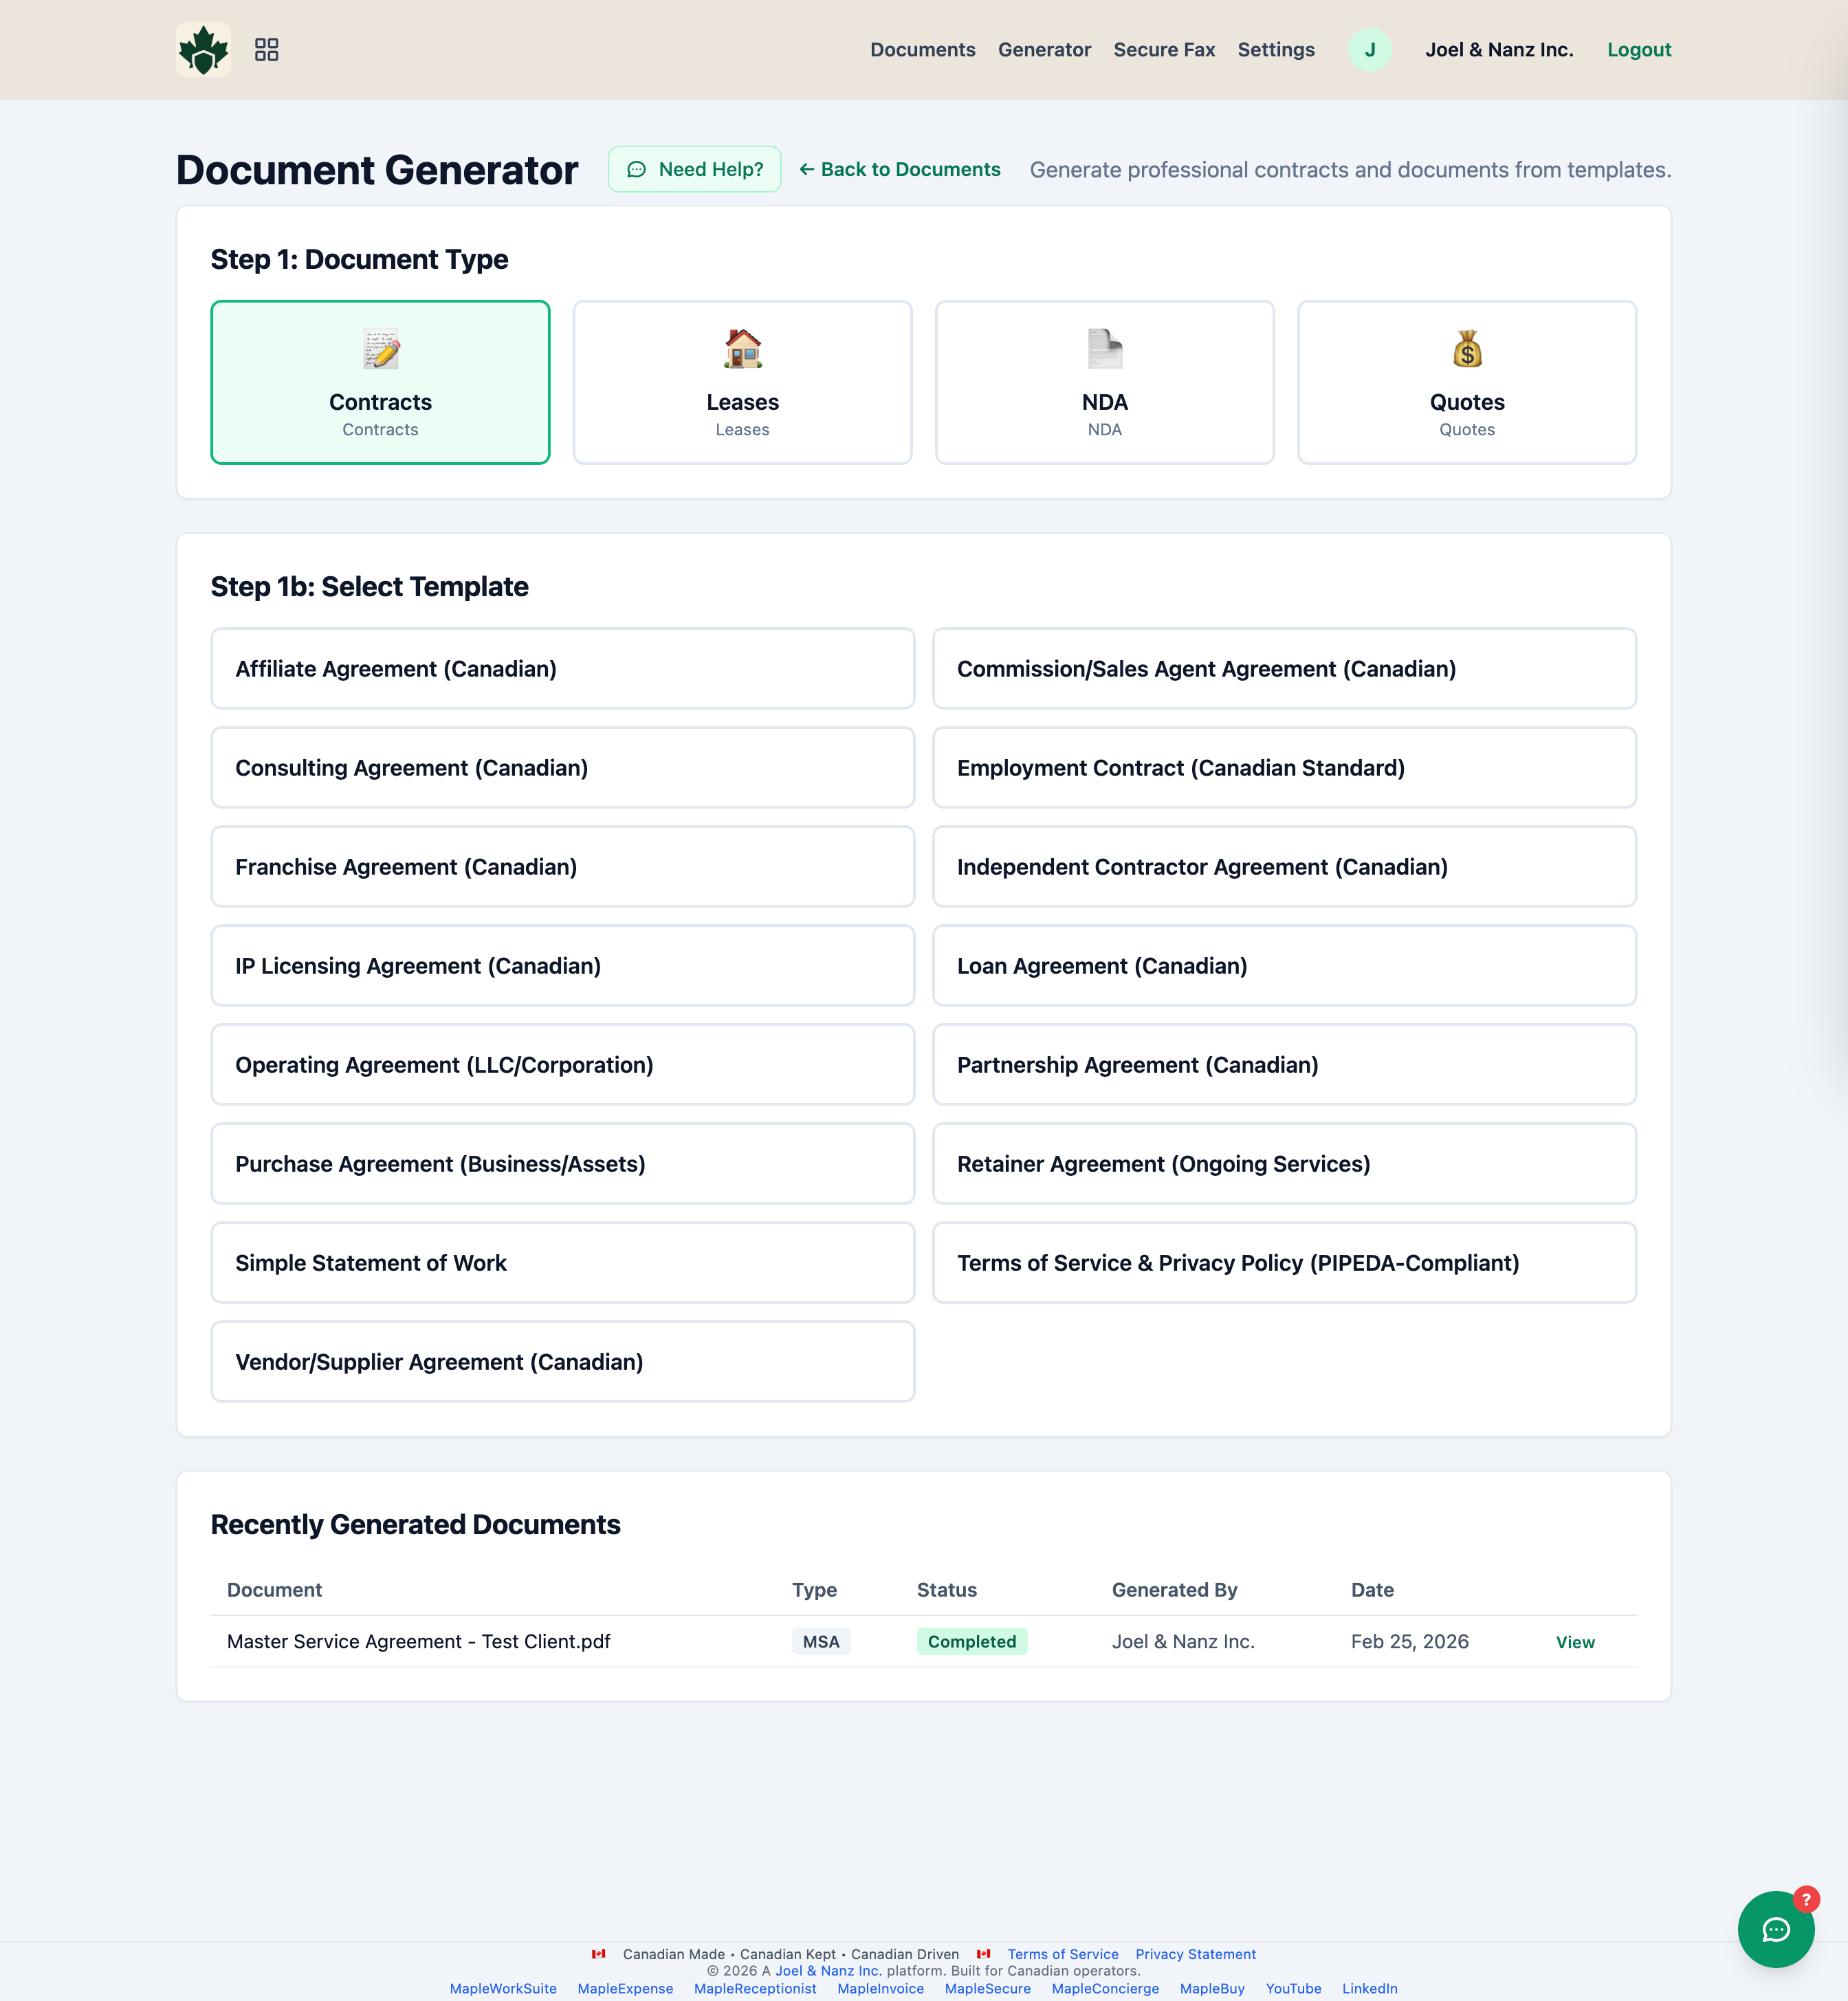1848x2001 pixels.
Task: Choose the Employment Contract (Canadian Standard) template
Action: (1284, 768)
